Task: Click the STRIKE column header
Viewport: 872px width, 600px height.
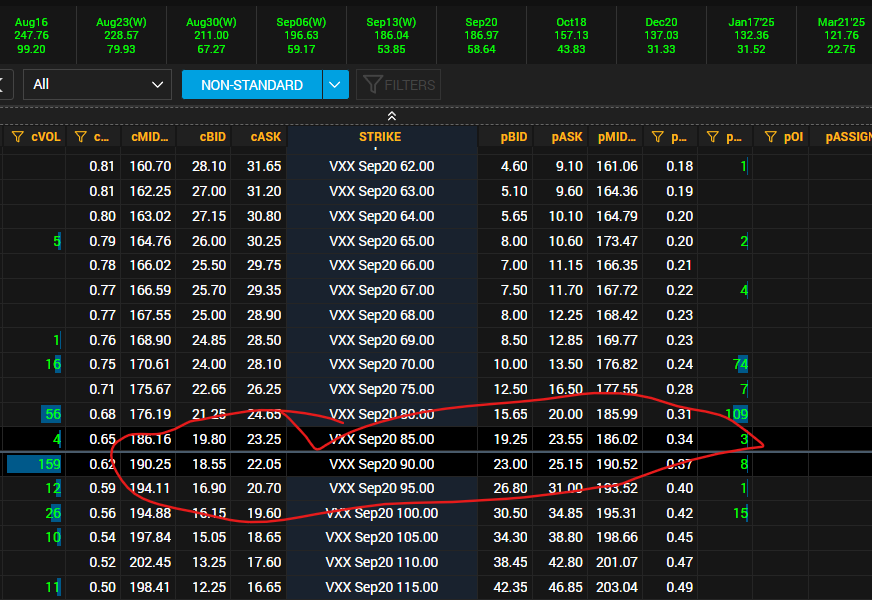Action: point(381,137)
